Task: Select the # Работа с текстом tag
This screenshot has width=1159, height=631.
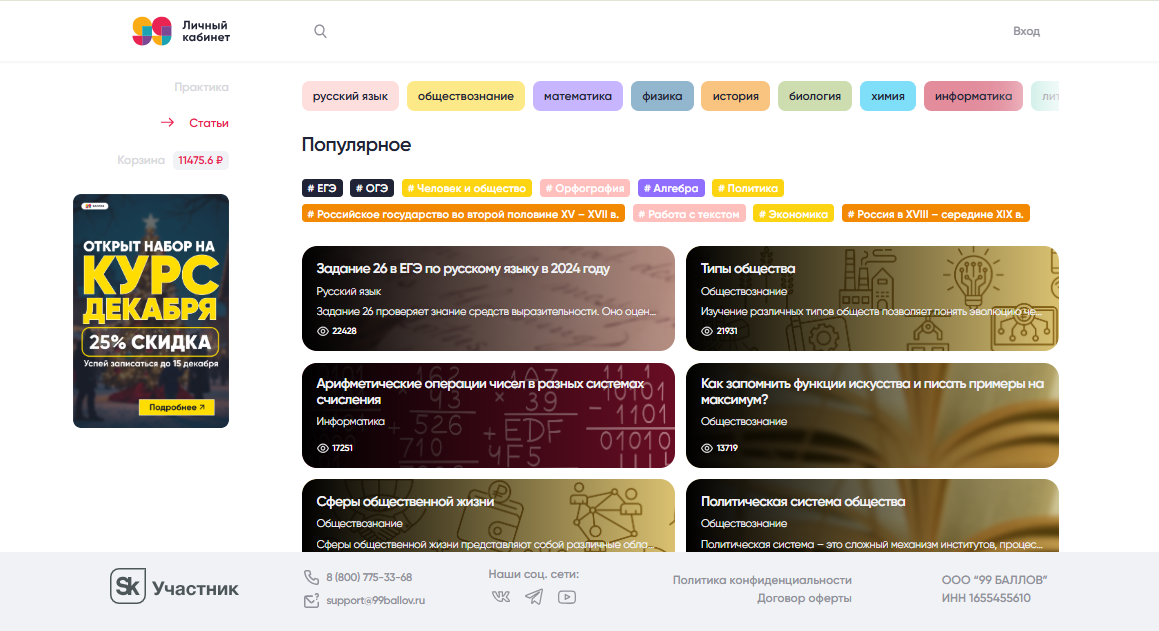Action: tap(689, 214)
